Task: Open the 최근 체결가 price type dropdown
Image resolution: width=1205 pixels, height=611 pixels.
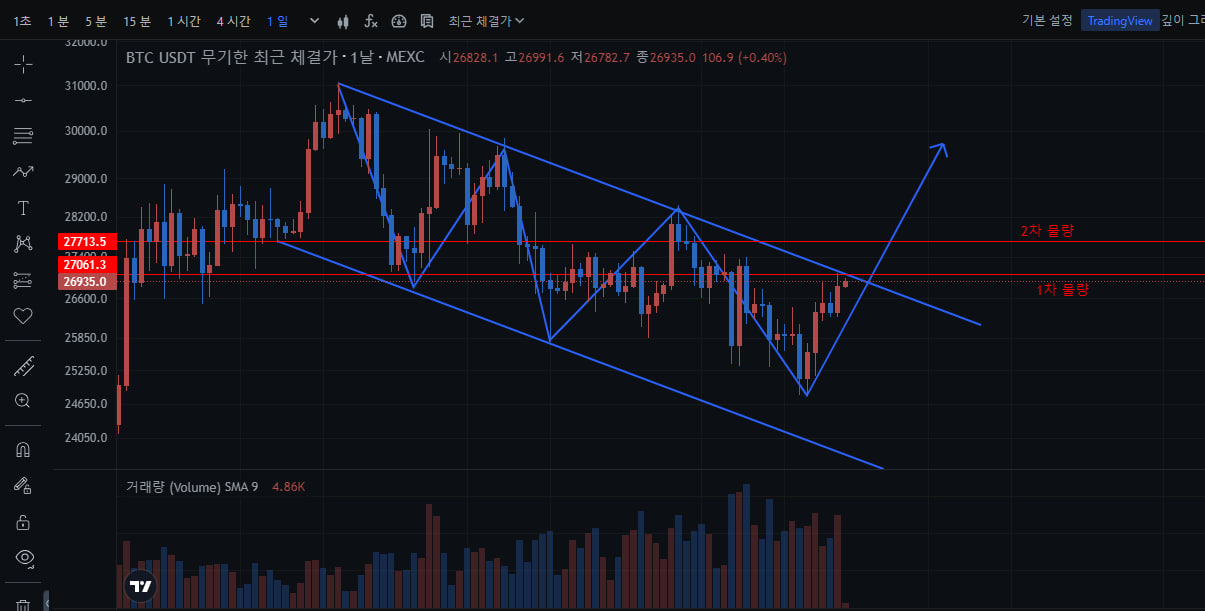Action: click(486, 21)
